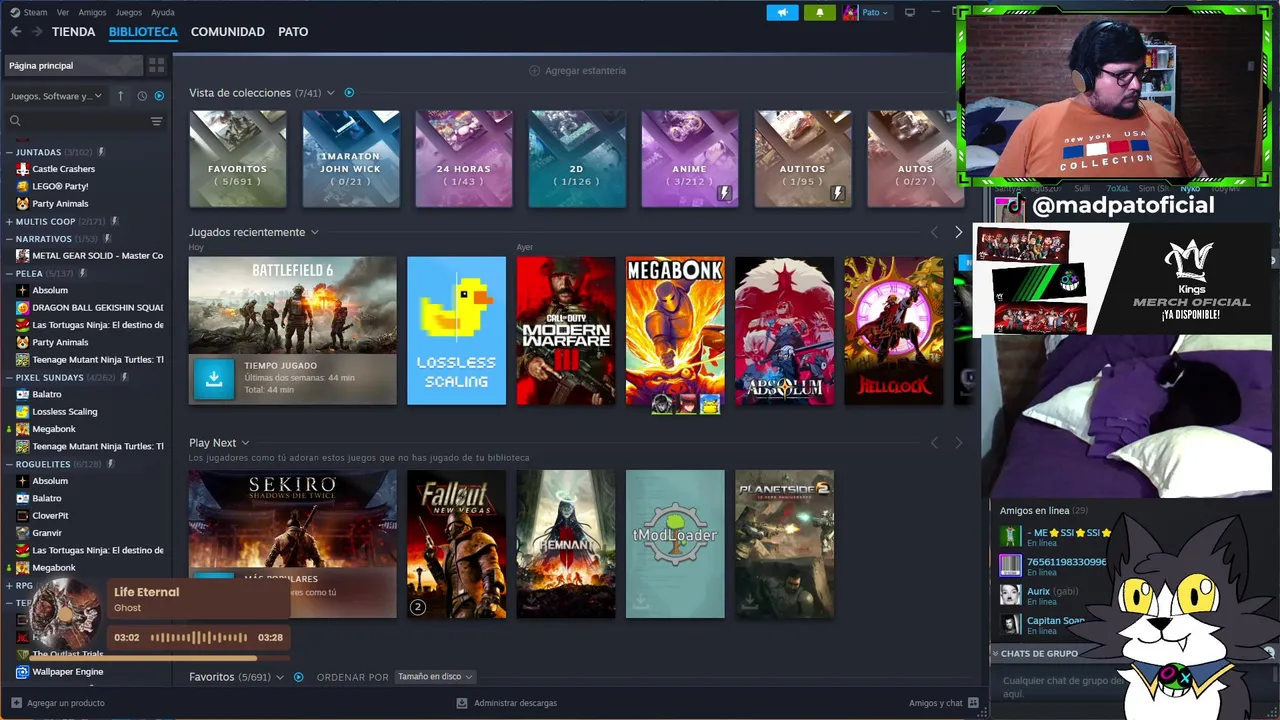Open the Pato account dropdown
1280x720 pixels.
pyautogui.click(x=866, y=12)
